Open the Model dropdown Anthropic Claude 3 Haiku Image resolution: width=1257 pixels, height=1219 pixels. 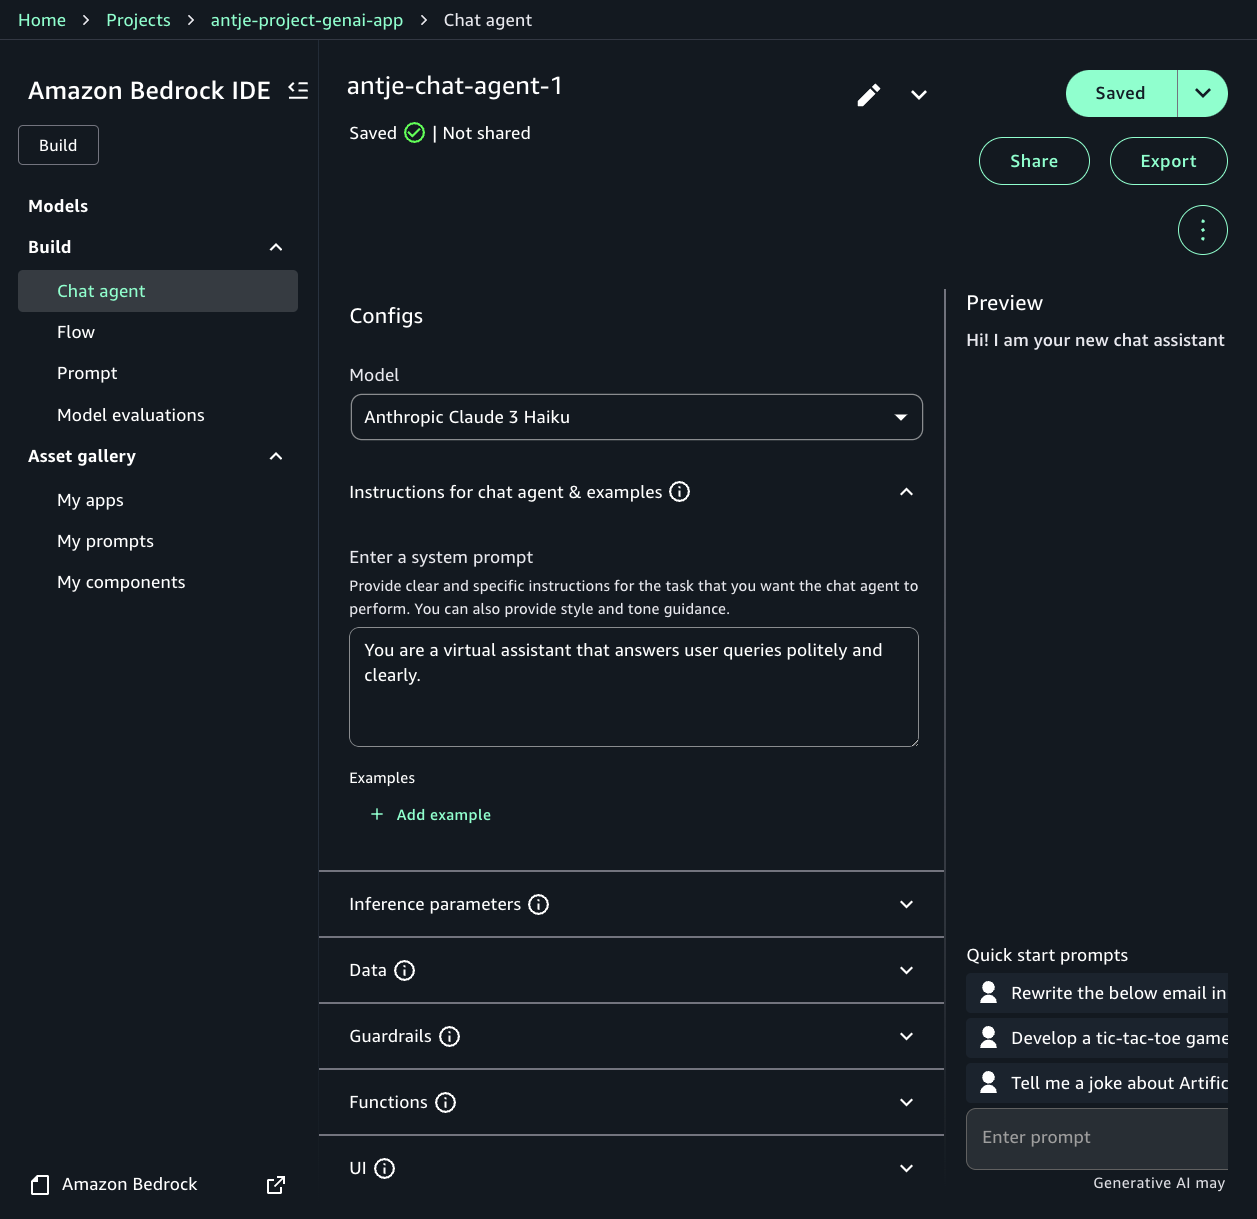pos(637,417)
